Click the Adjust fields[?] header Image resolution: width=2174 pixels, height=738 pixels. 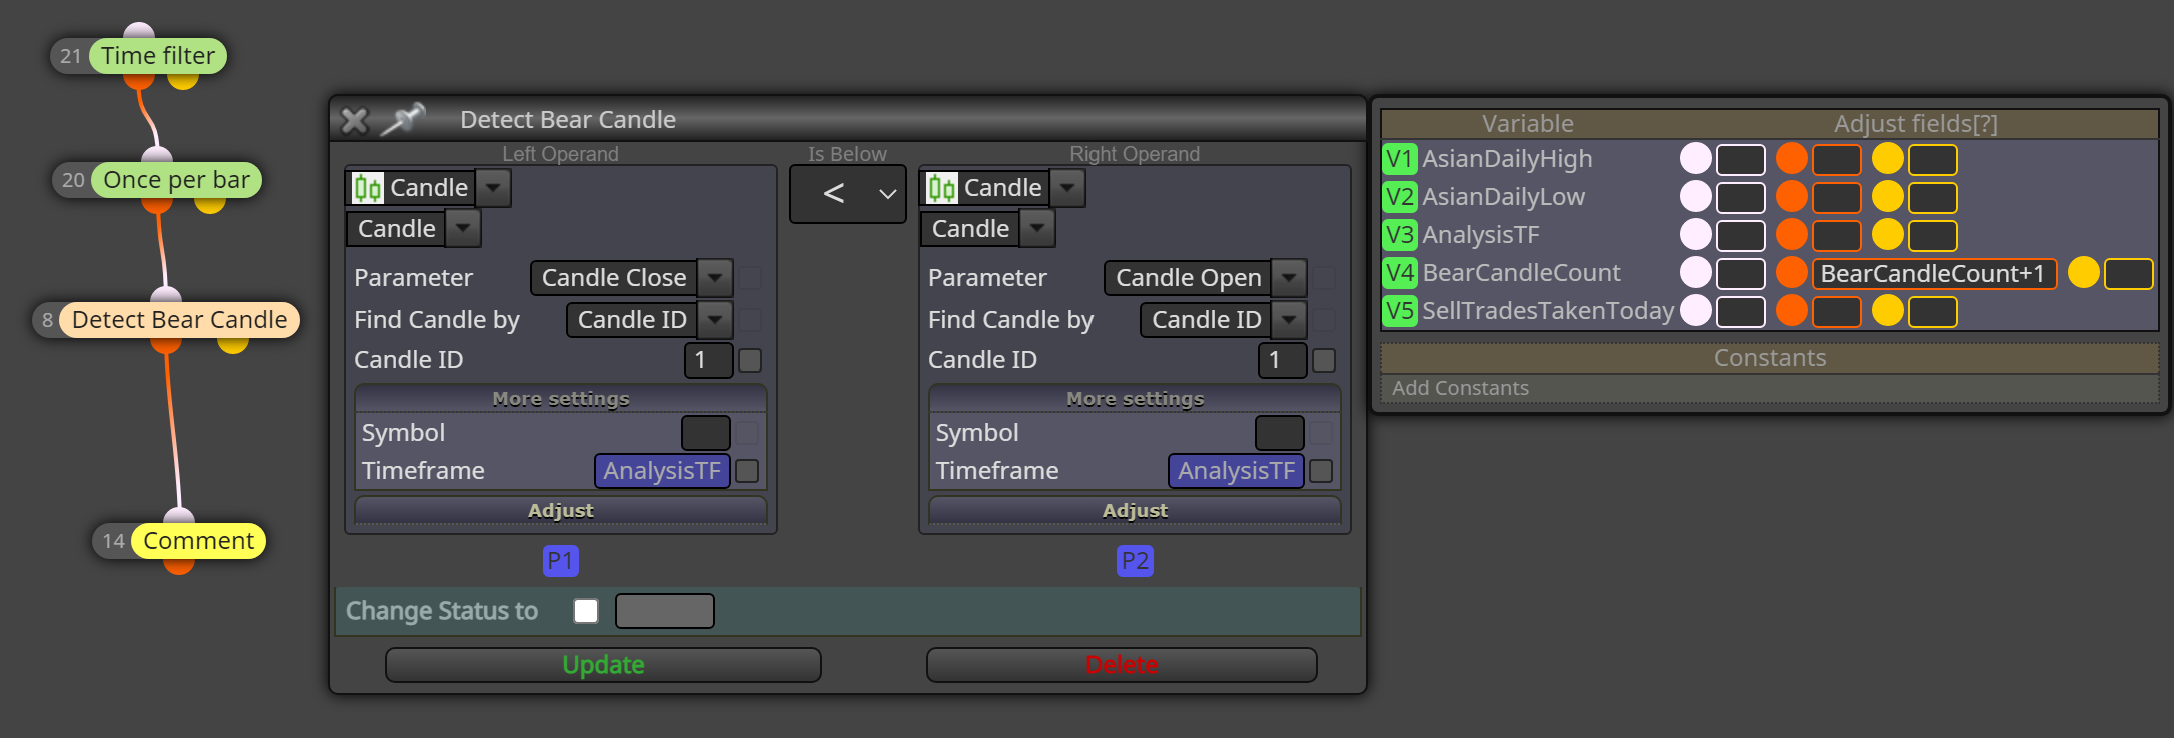(1915, 124)
